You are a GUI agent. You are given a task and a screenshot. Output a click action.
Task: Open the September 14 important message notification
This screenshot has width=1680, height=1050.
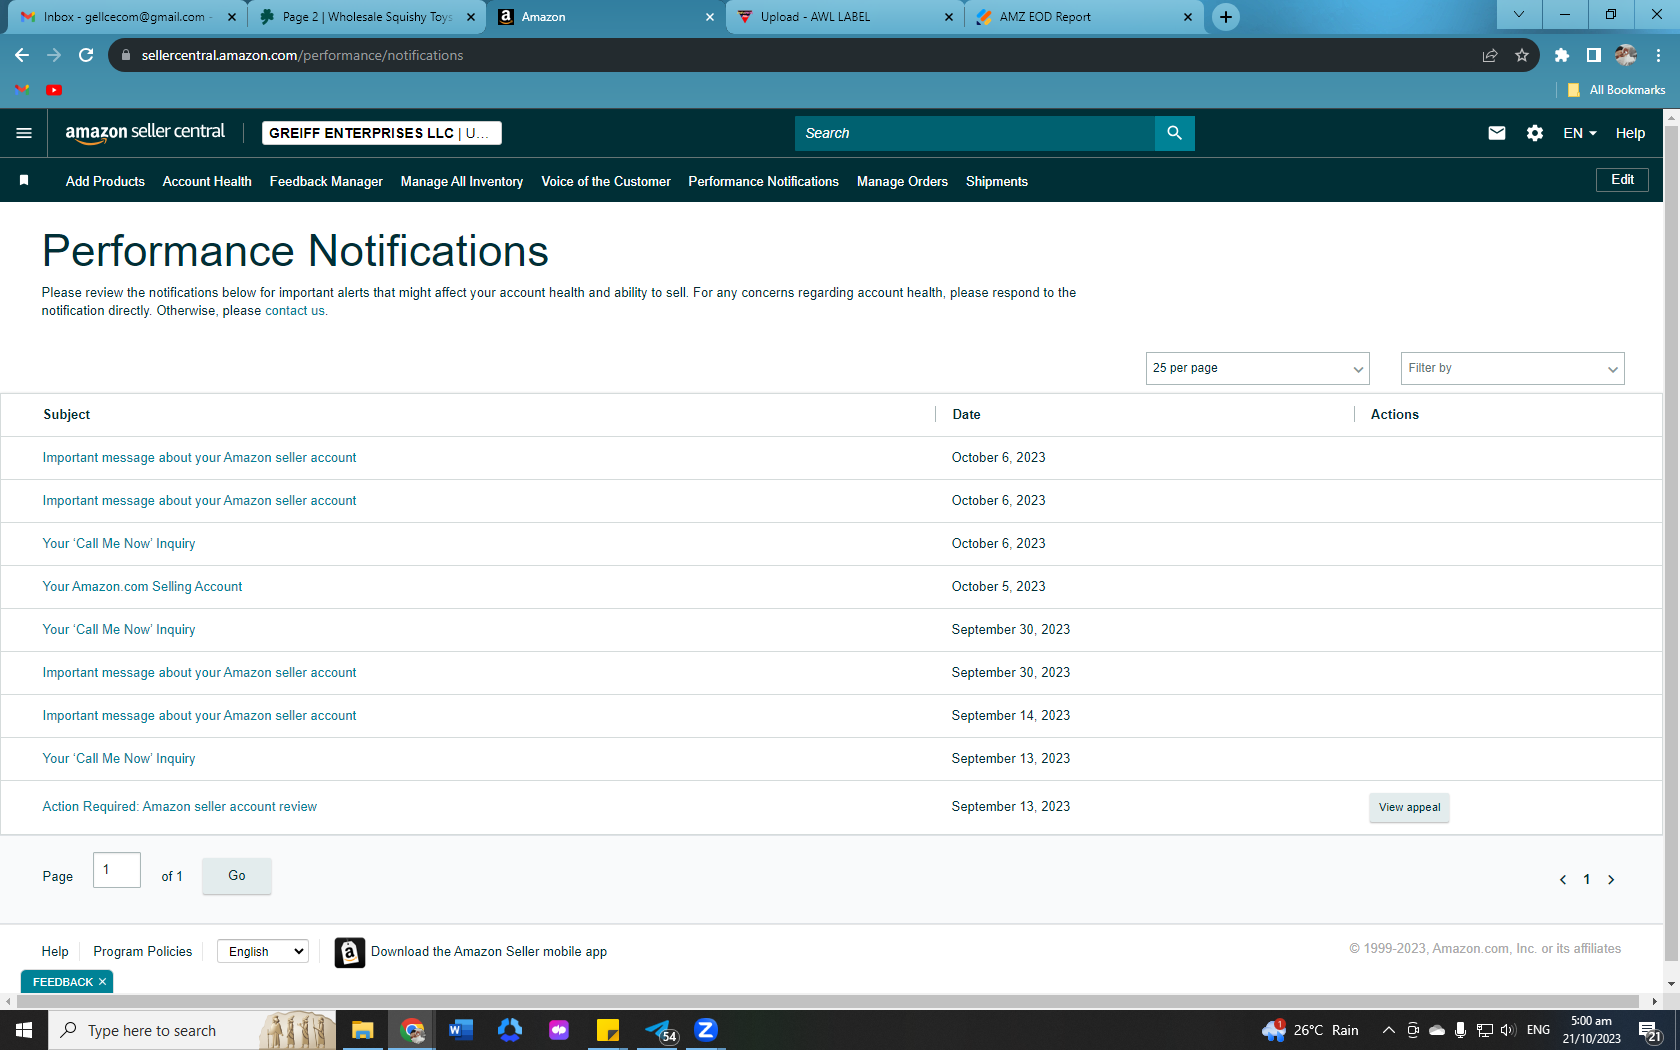tap(199, 716)
